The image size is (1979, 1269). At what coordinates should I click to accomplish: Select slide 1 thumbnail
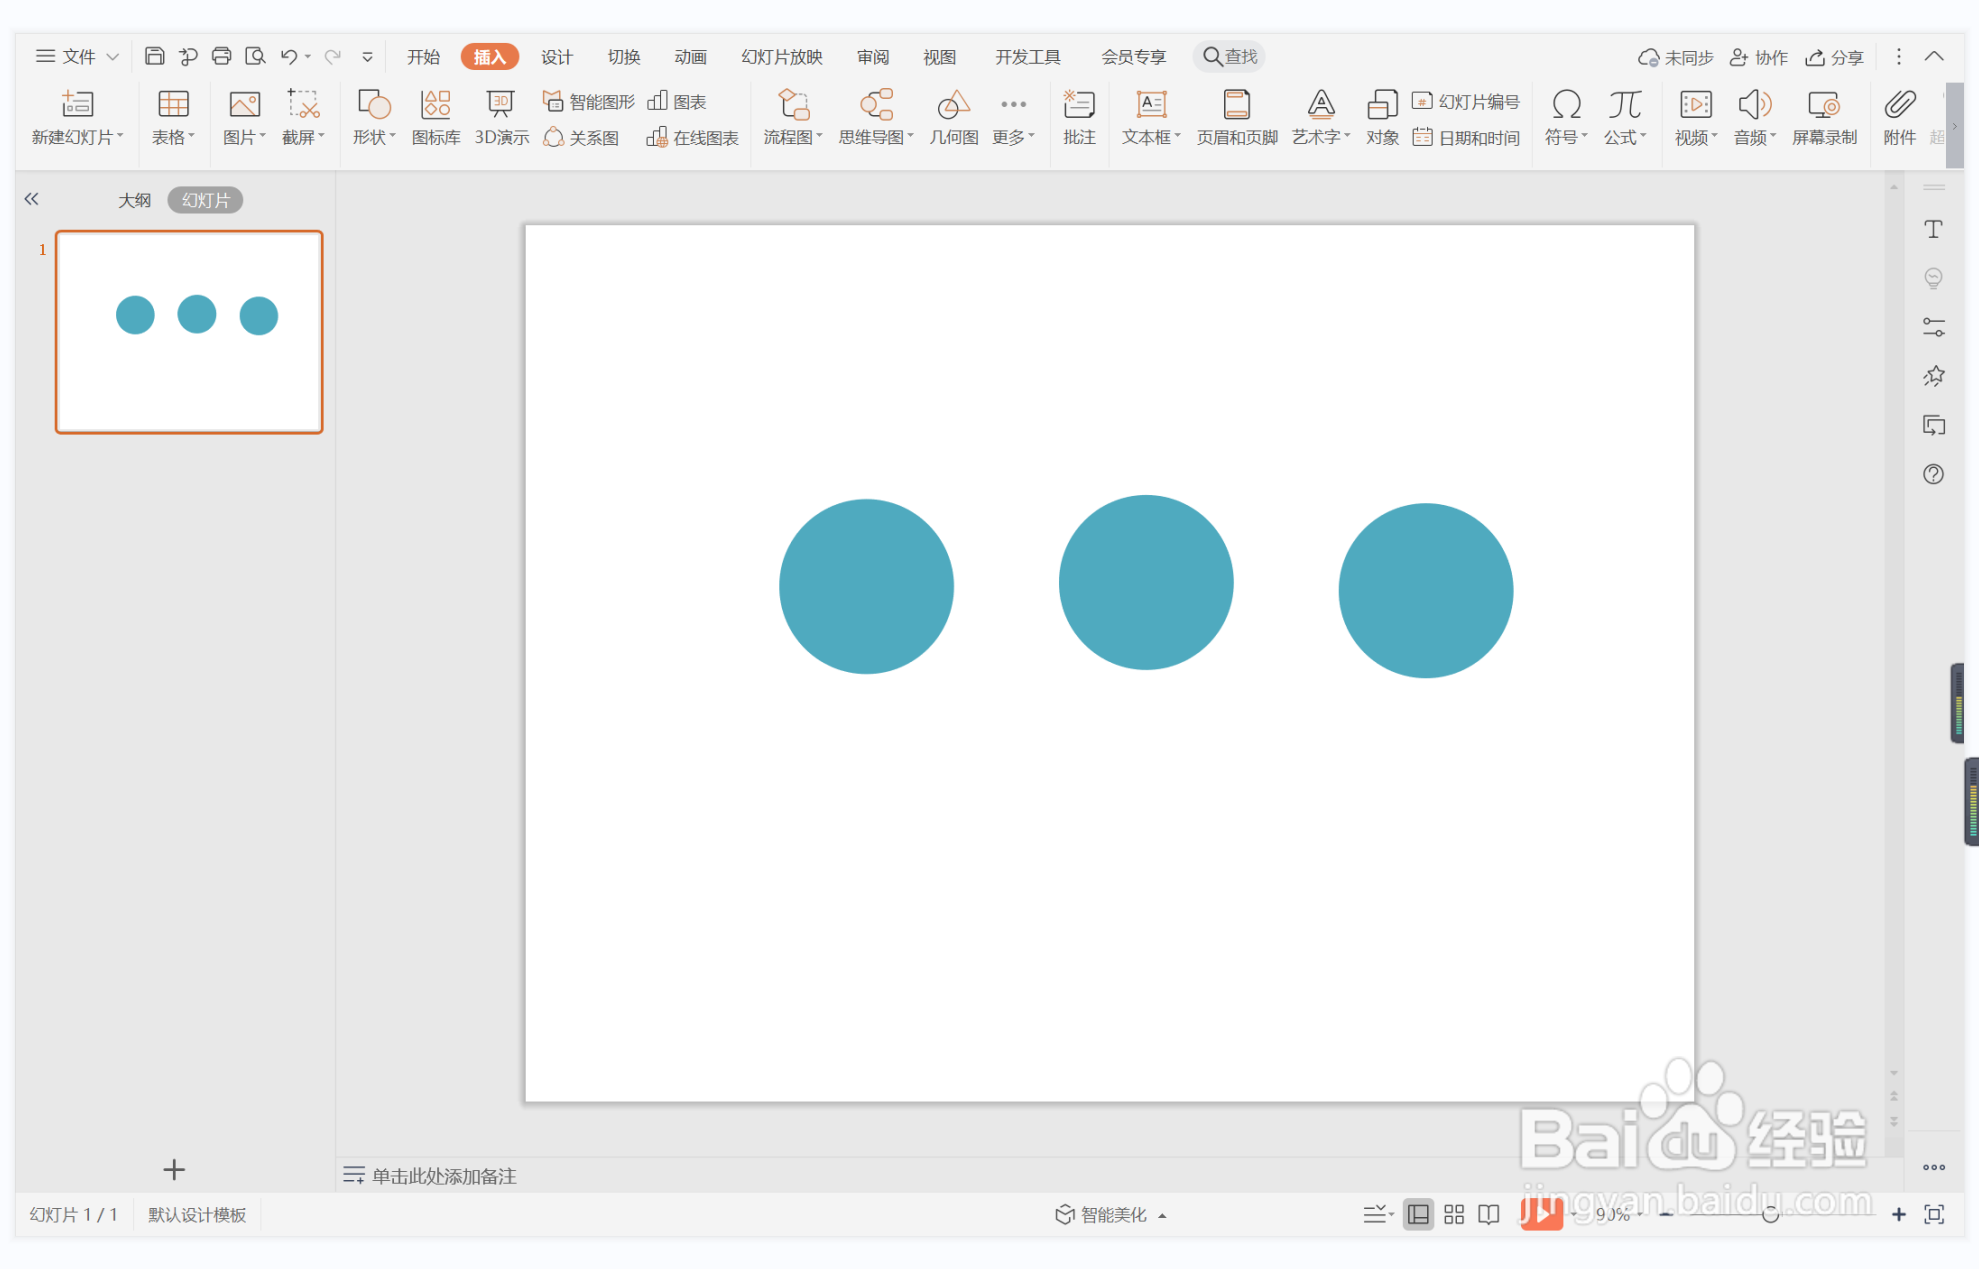189,332
